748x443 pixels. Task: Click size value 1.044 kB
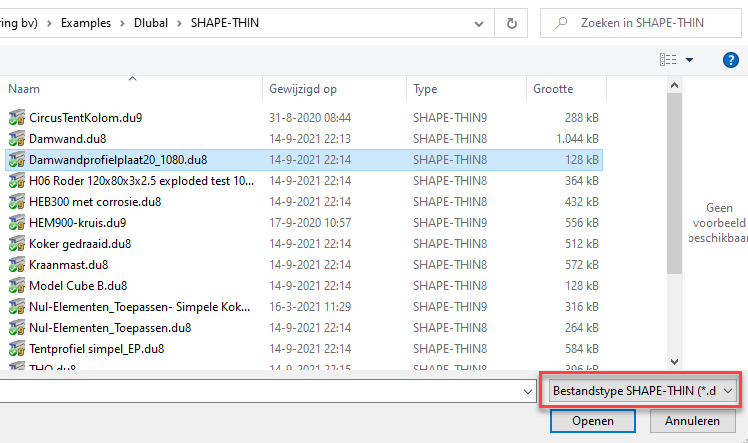[577, 139]
